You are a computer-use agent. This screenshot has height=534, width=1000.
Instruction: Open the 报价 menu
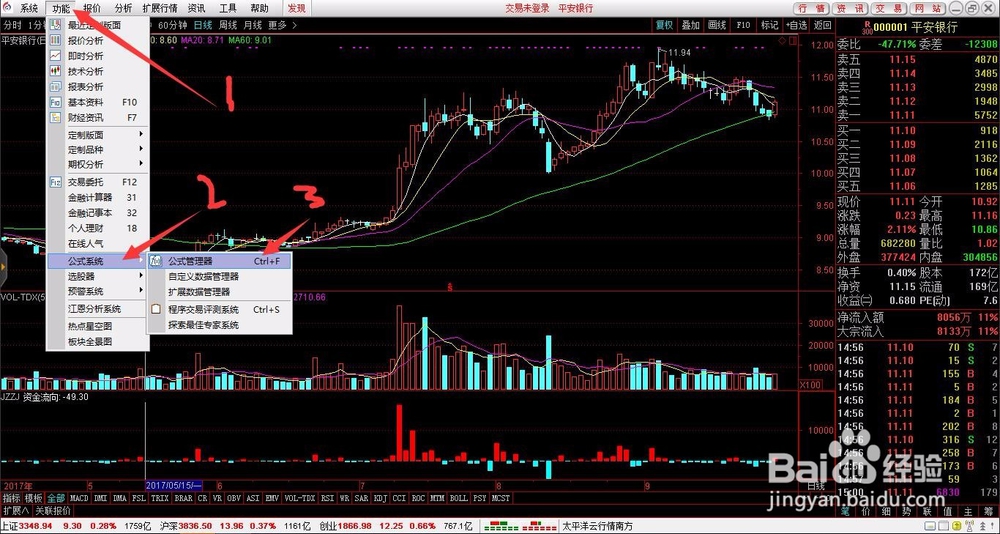(x=92, y=8)
